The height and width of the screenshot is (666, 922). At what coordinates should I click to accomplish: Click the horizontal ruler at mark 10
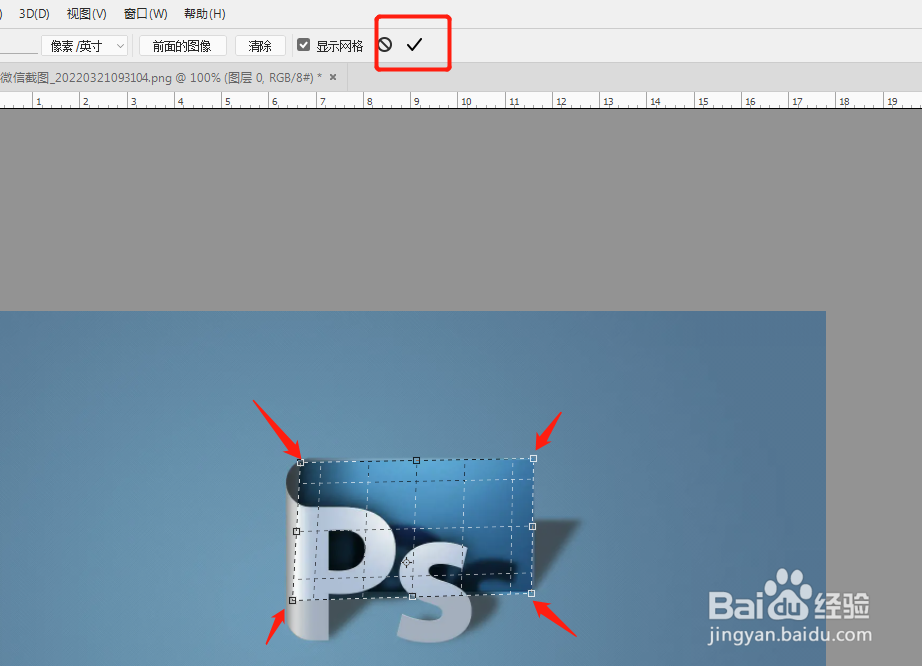tap(466, 101)
